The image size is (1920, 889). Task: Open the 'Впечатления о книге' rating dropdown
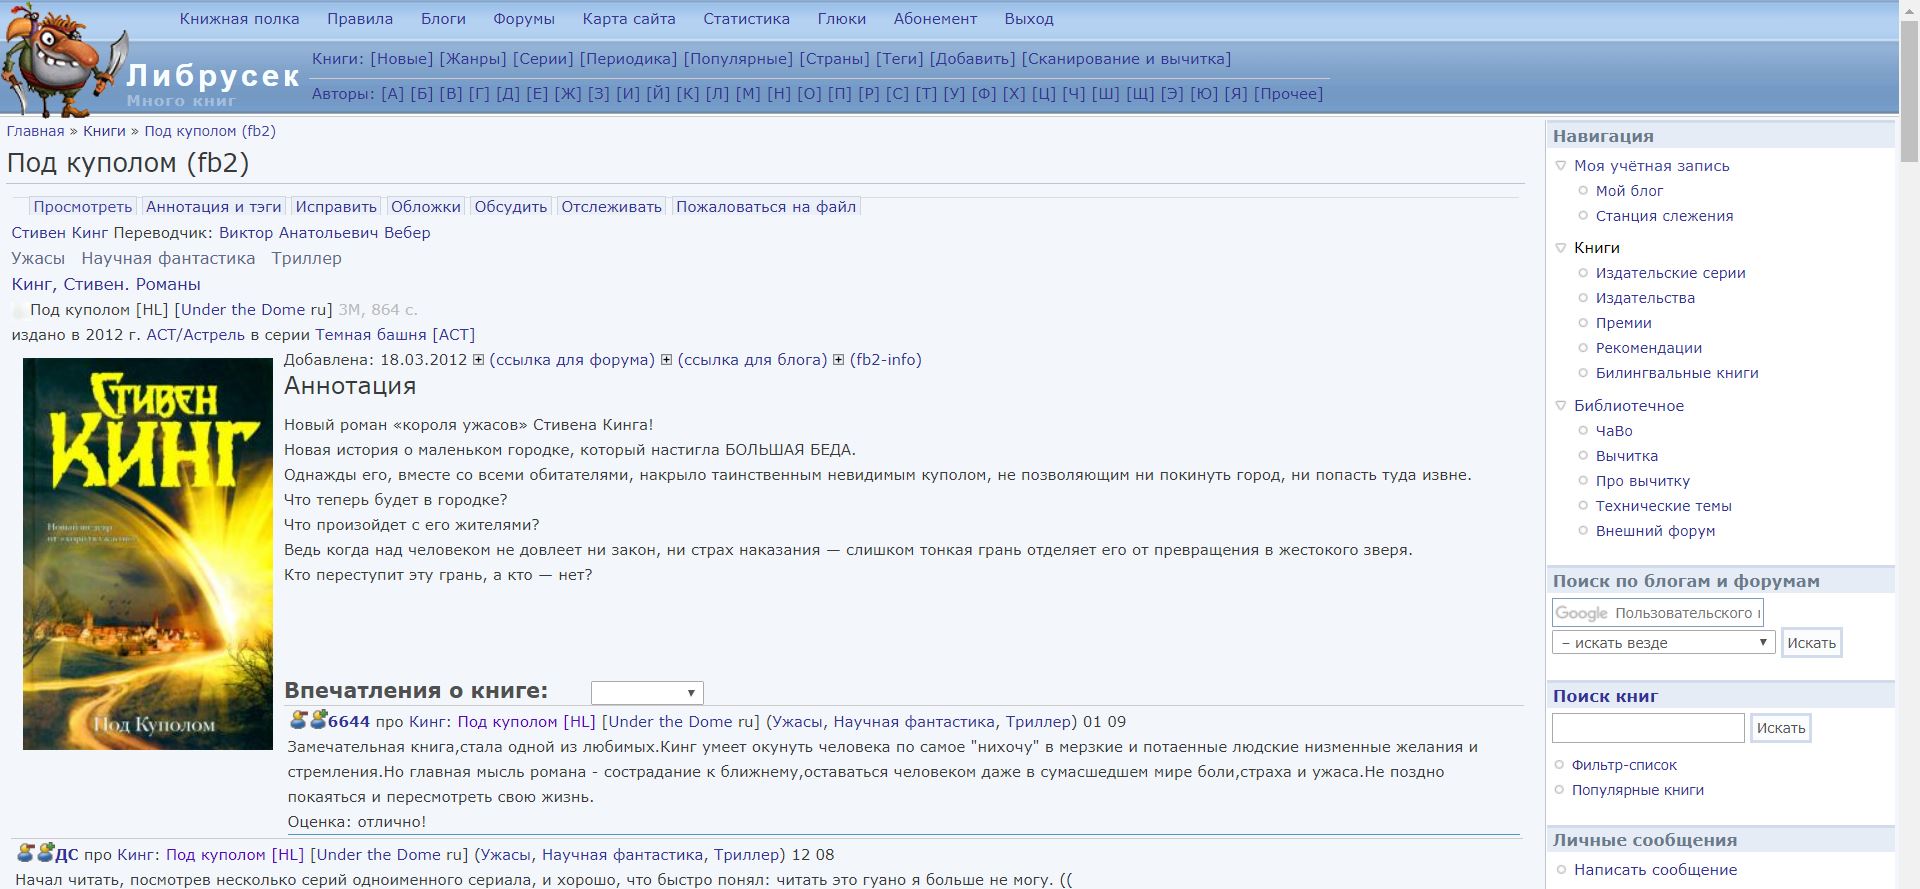pos(647,693)
